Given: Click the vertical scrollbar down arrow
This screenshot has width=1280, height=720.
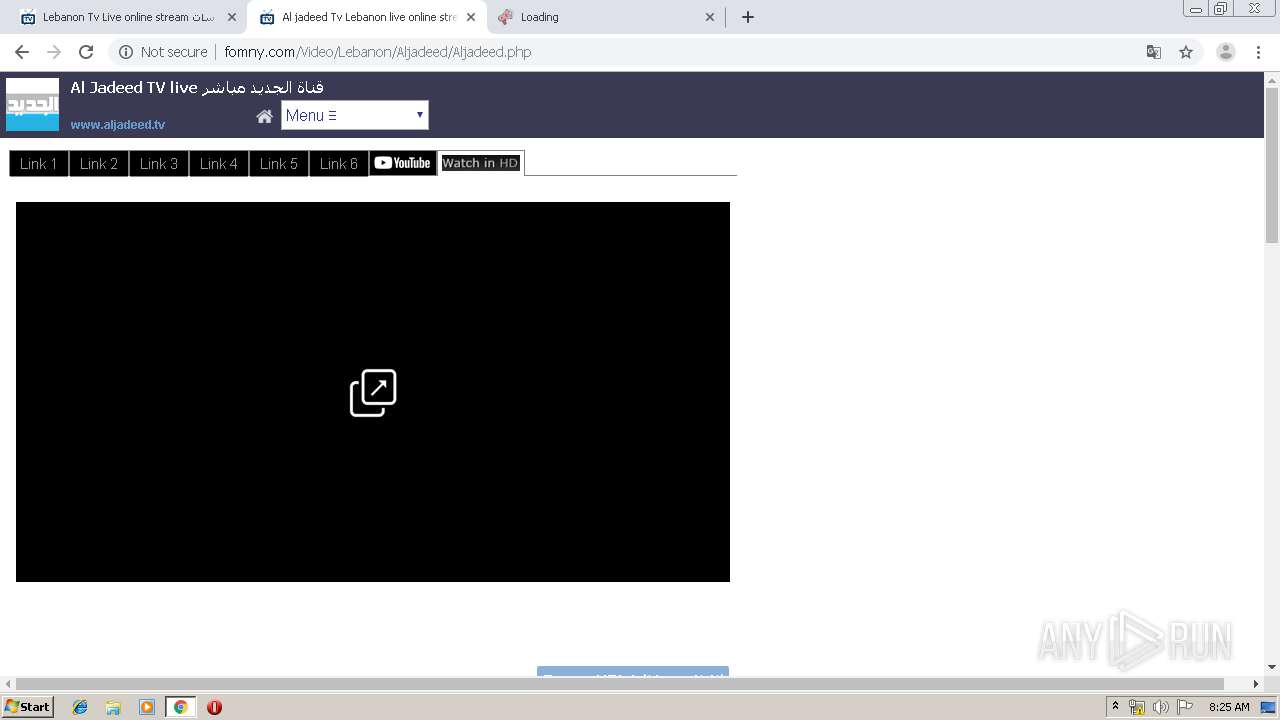Looking at the screenshot, I should 1272,667.
